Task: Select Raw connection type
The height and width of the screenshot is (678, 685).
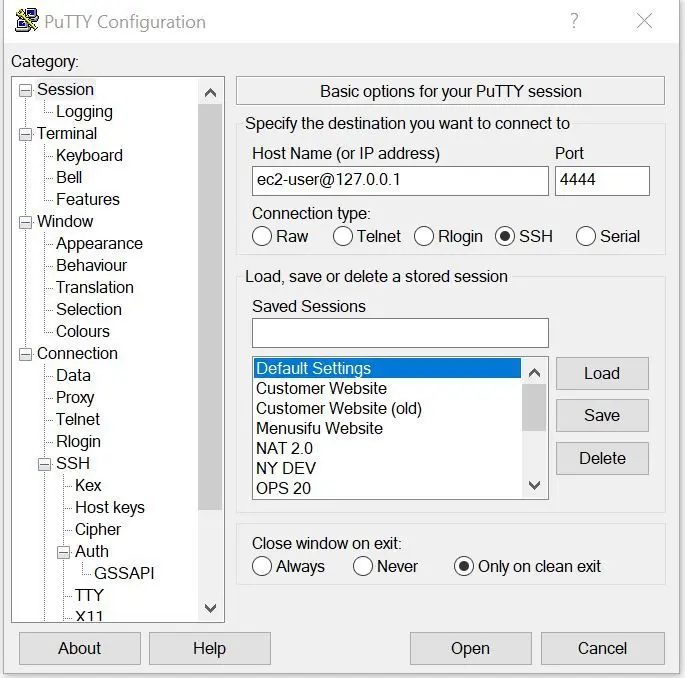Action: [x=262, y=236]
